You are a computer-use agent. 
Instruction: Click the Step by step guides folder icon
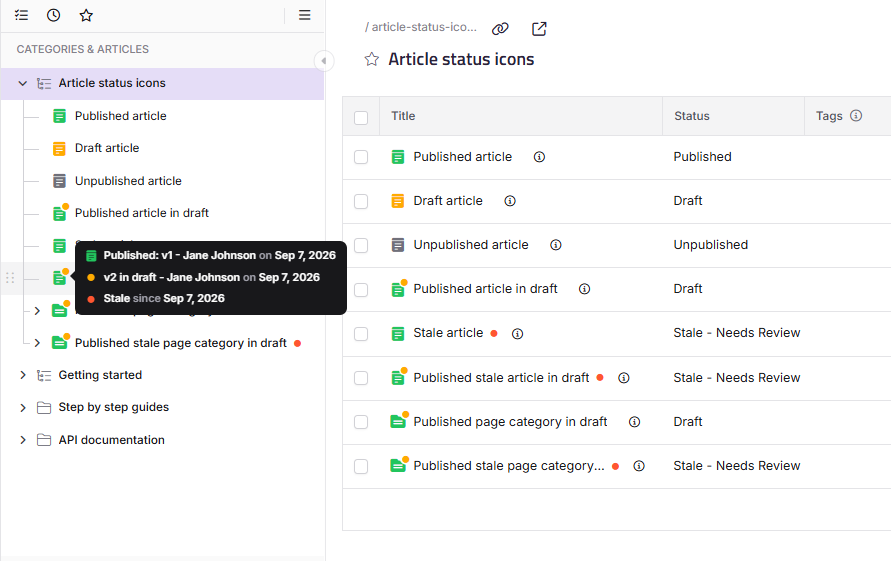(44, 408)
